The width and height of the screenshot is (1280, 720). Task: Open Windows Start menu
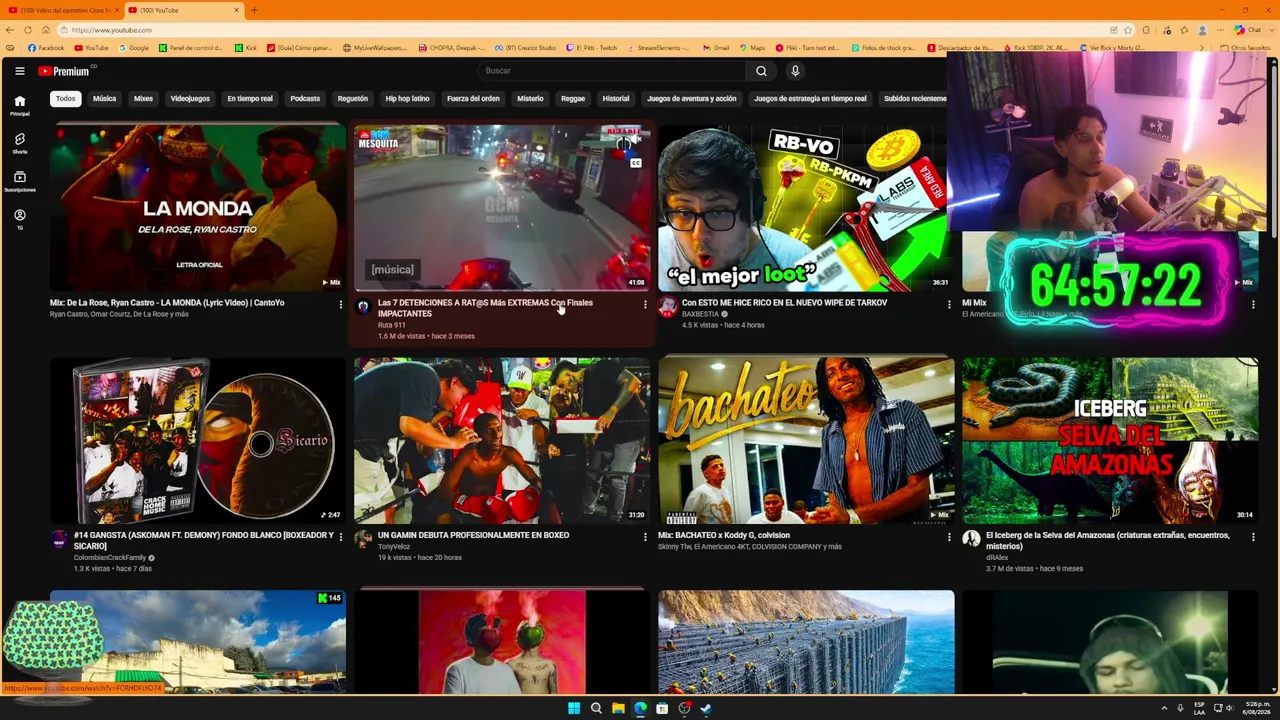(574, 708)
